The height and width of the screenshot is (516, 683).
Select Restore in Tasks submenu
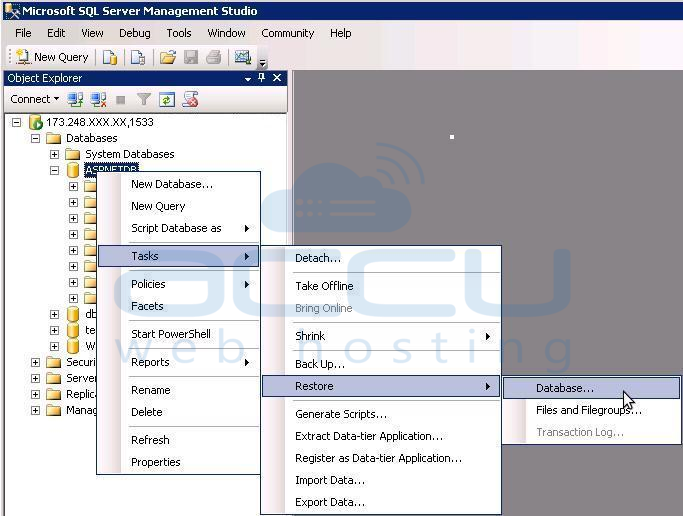(380, 386)
